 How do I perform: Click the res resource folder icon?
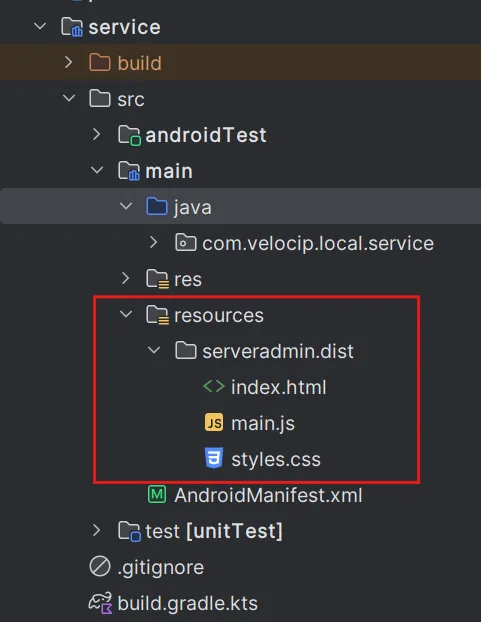tap(157, 279)
